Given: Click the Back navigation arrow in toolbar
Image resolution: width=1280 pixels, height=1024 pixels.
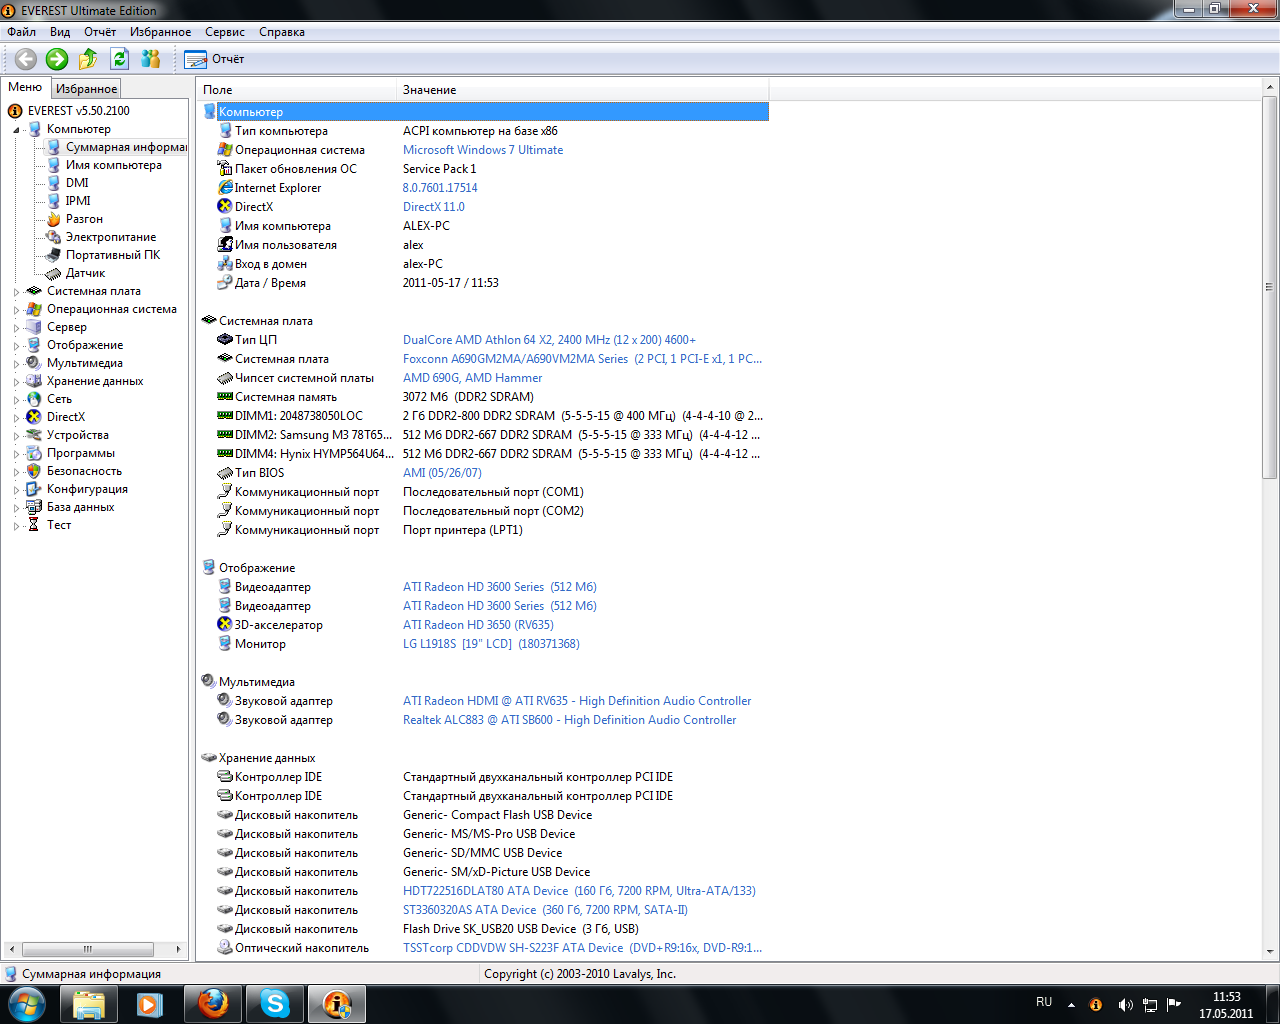Looking at the screenshot, I should (x=26, y=59).
